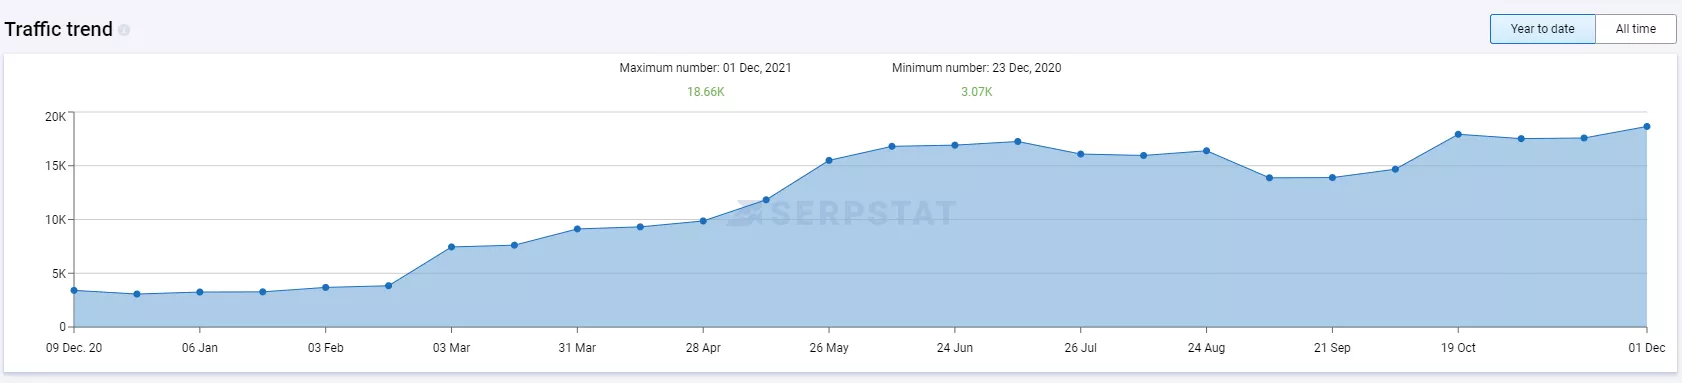Click the Traffic trend heading
Image resolution: width=1682 pixels, height=383 pixels.
pyautogui.click(x=58, y=29)
